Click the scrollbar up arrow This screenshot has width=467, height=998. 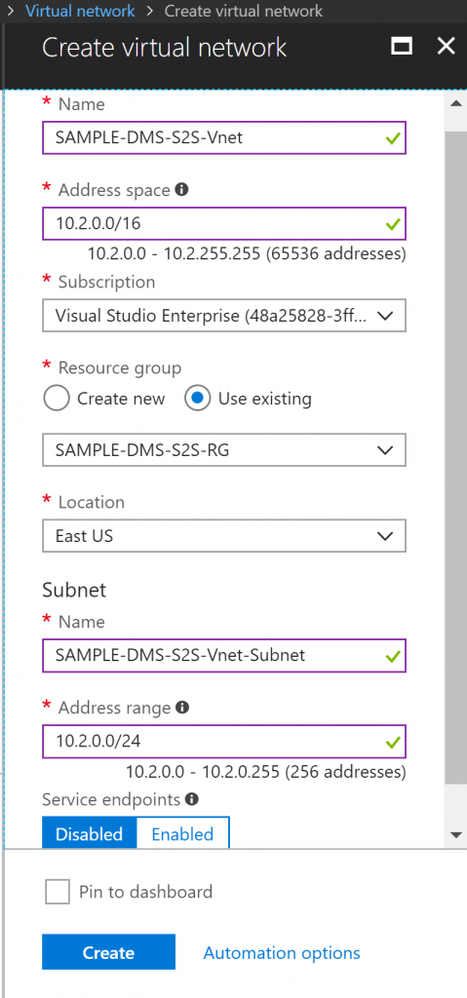click(x=456, y=103)
